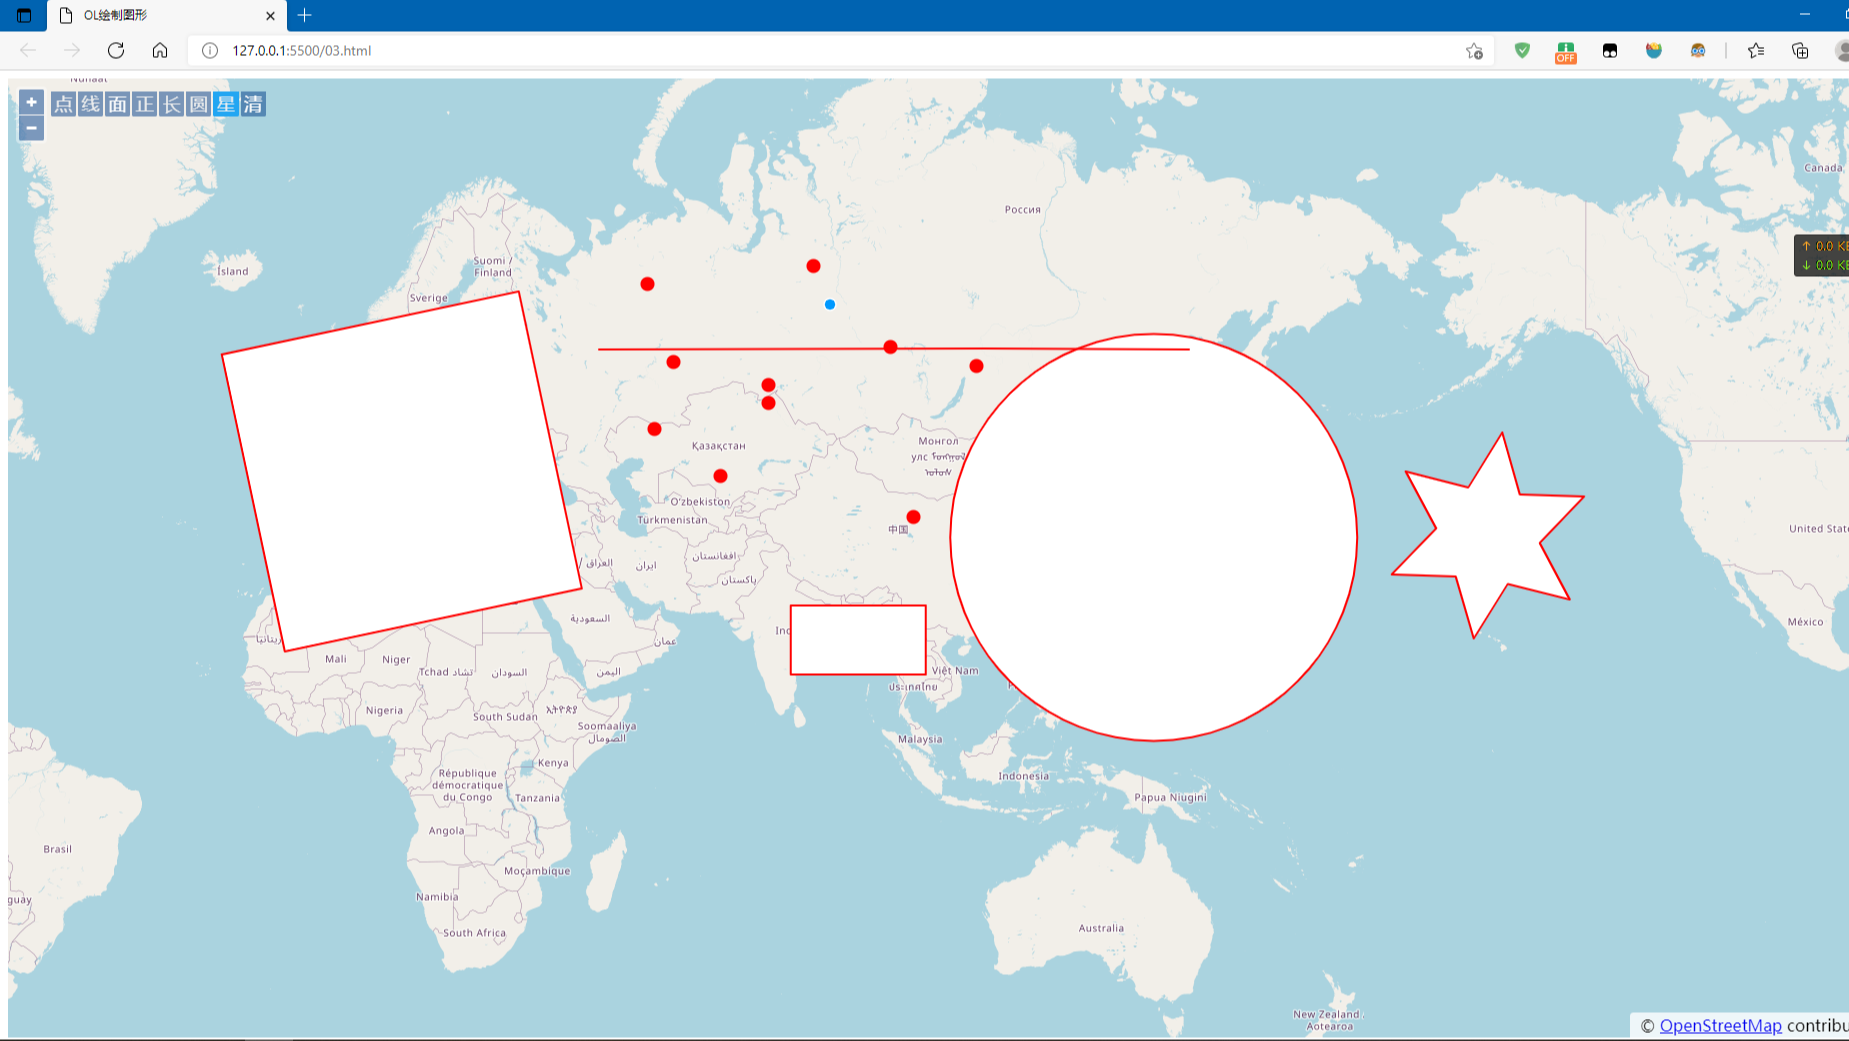Select the 线 line drawing tool
The width and height of the screenshot is (1849, 1041).
pos(90,104)
